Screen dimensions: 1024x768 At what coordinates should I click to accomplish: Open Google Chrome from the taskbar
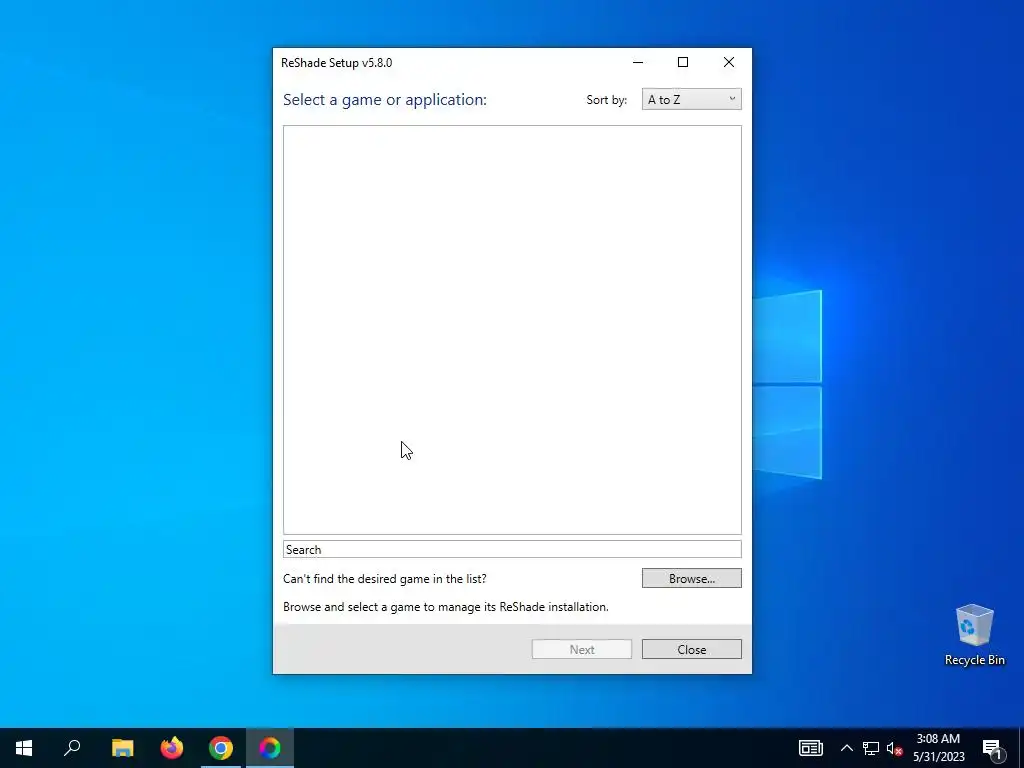coord(221,748)
